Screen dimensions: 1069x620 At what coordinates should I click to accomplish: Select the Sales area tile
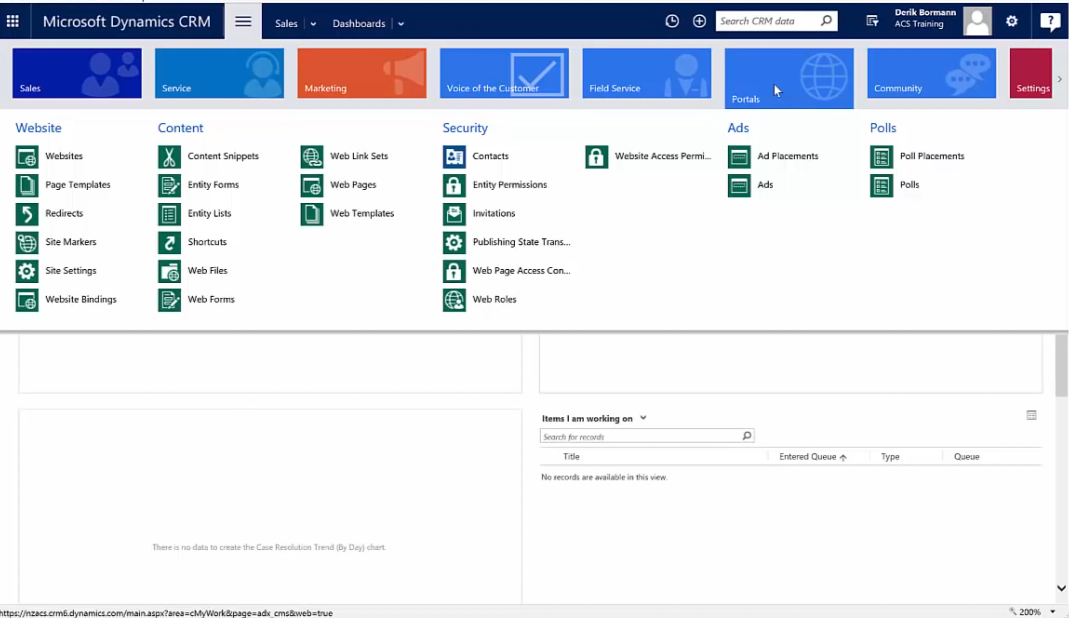(x=77, y=73)
